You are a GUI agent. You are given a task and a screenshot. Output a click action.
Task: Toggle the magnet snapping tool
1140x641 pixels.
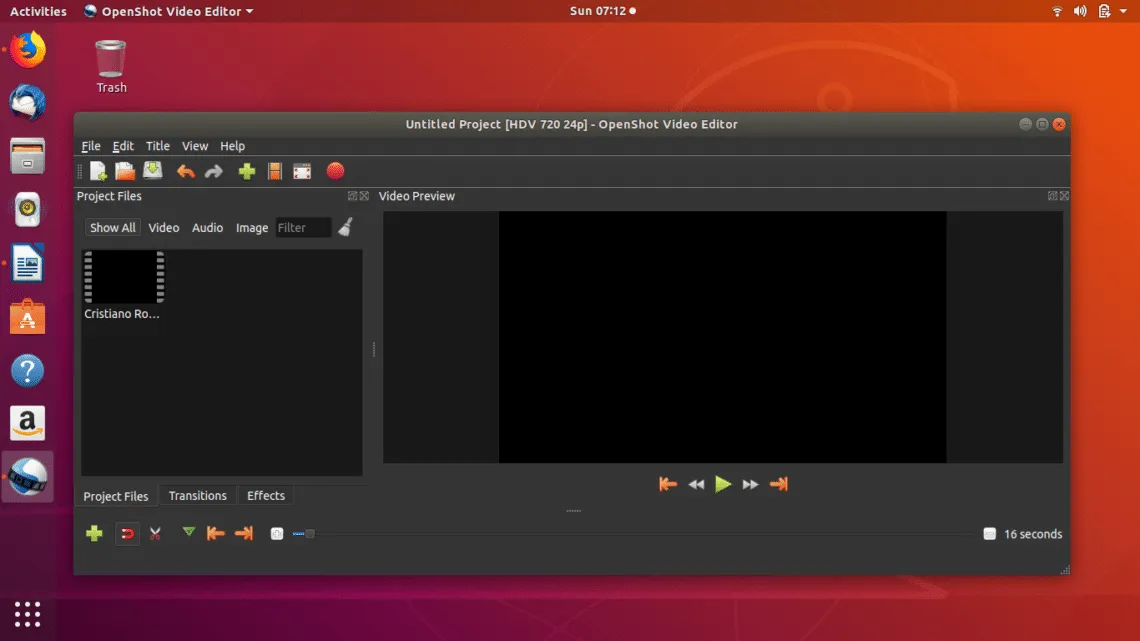pos(127,534)
